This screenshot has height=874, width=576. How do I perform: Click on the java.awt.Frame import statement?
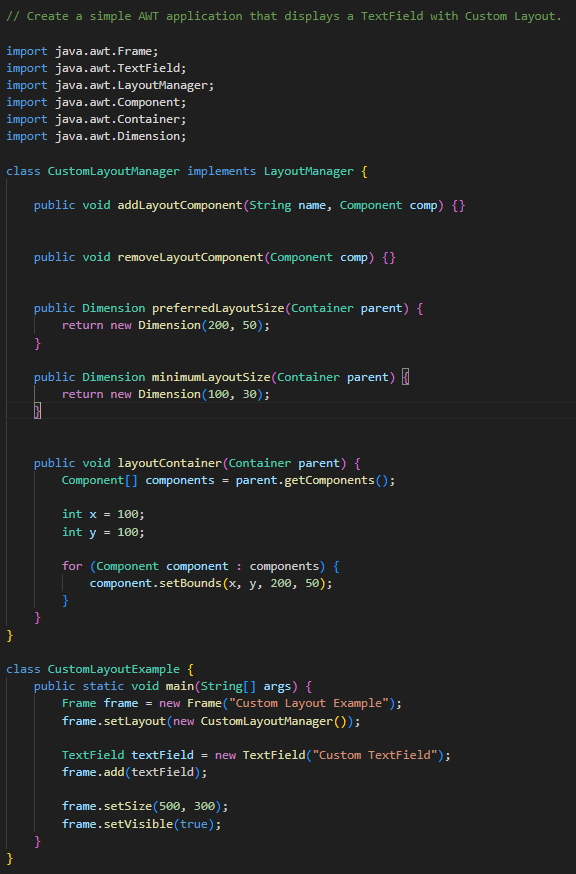pyautogui.click(x=83, y=51)
